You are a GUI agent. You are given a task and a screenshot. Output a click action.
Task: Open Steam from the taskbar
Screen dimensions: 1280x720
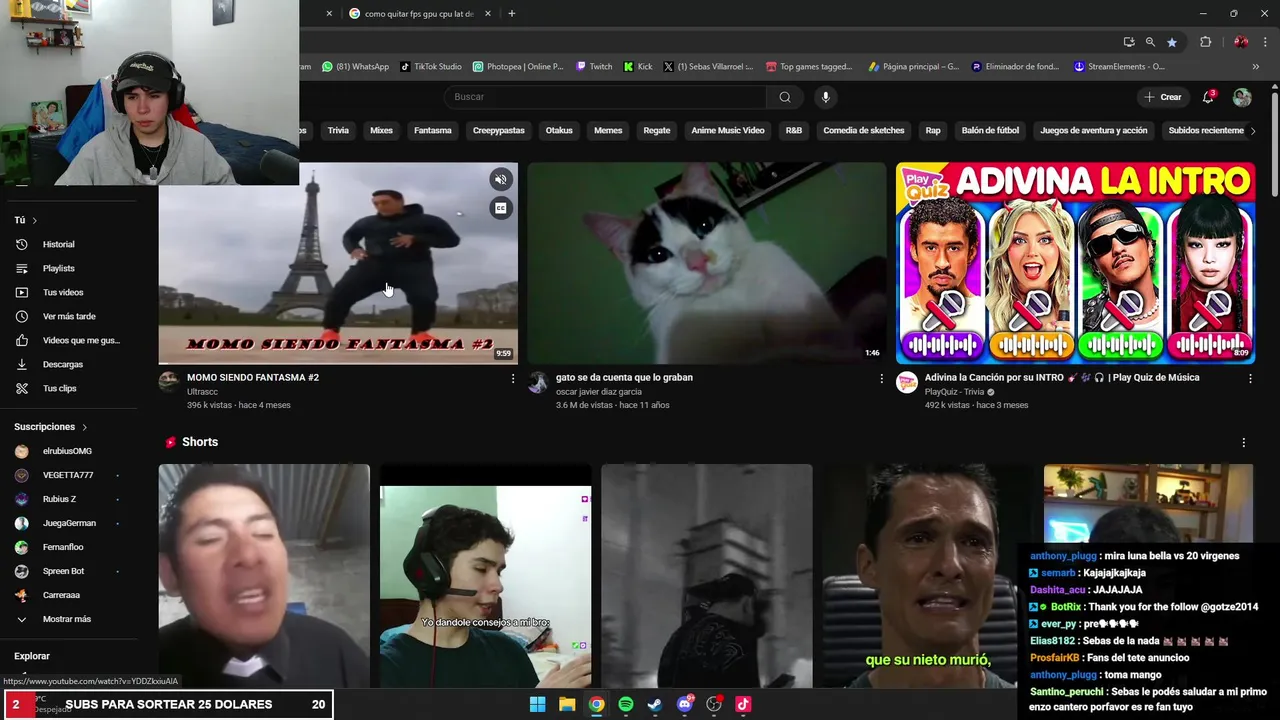click(x=655, y=704)
